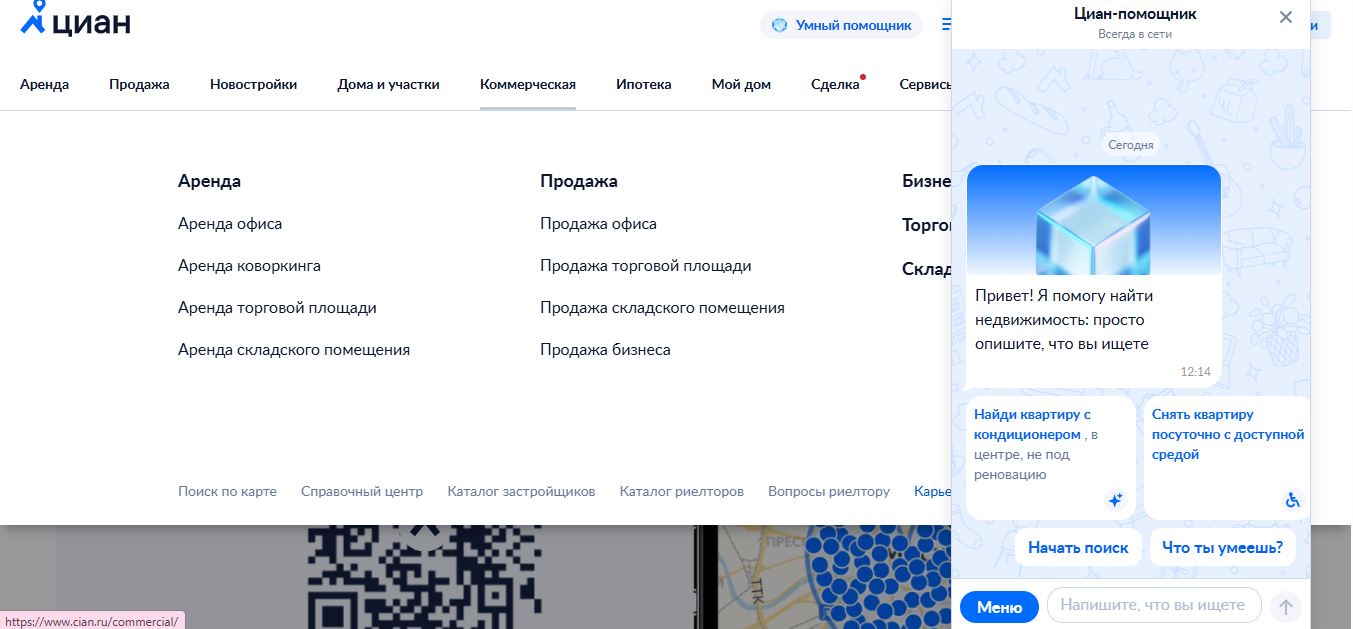Click the map with blue markers
Viewport: 1353px width, 629px height.
pos(832,577)
